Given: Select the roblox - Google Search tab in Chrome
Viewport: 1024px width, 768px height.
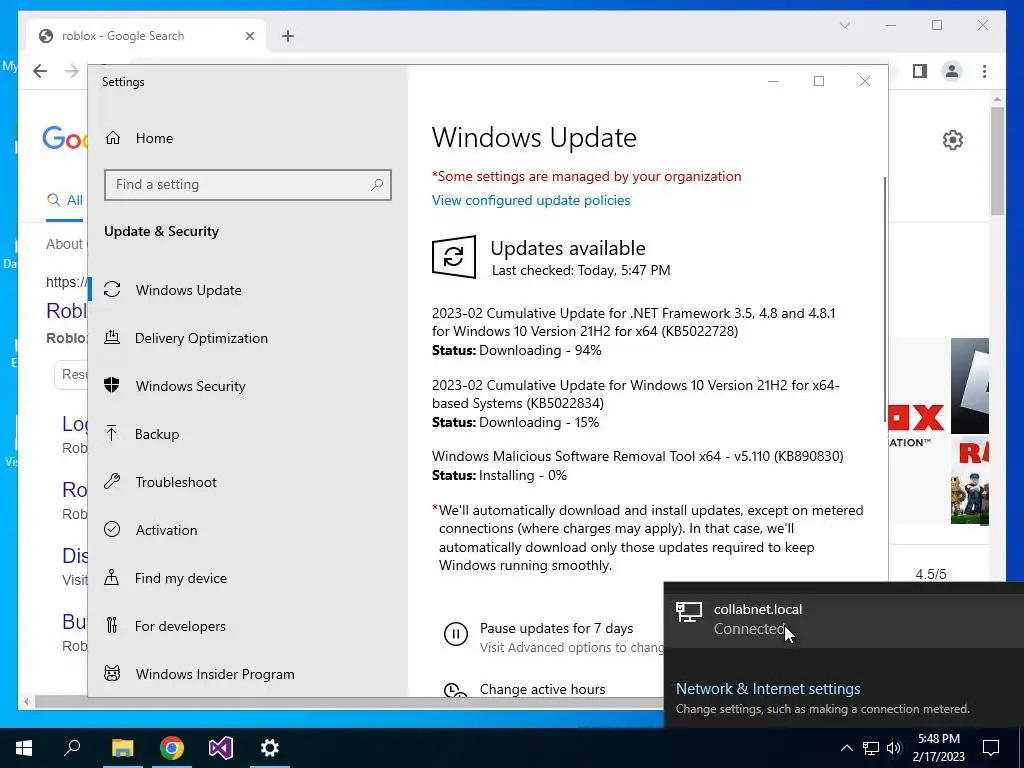Looking at the screenshot, I should click(x=146, y=36).
